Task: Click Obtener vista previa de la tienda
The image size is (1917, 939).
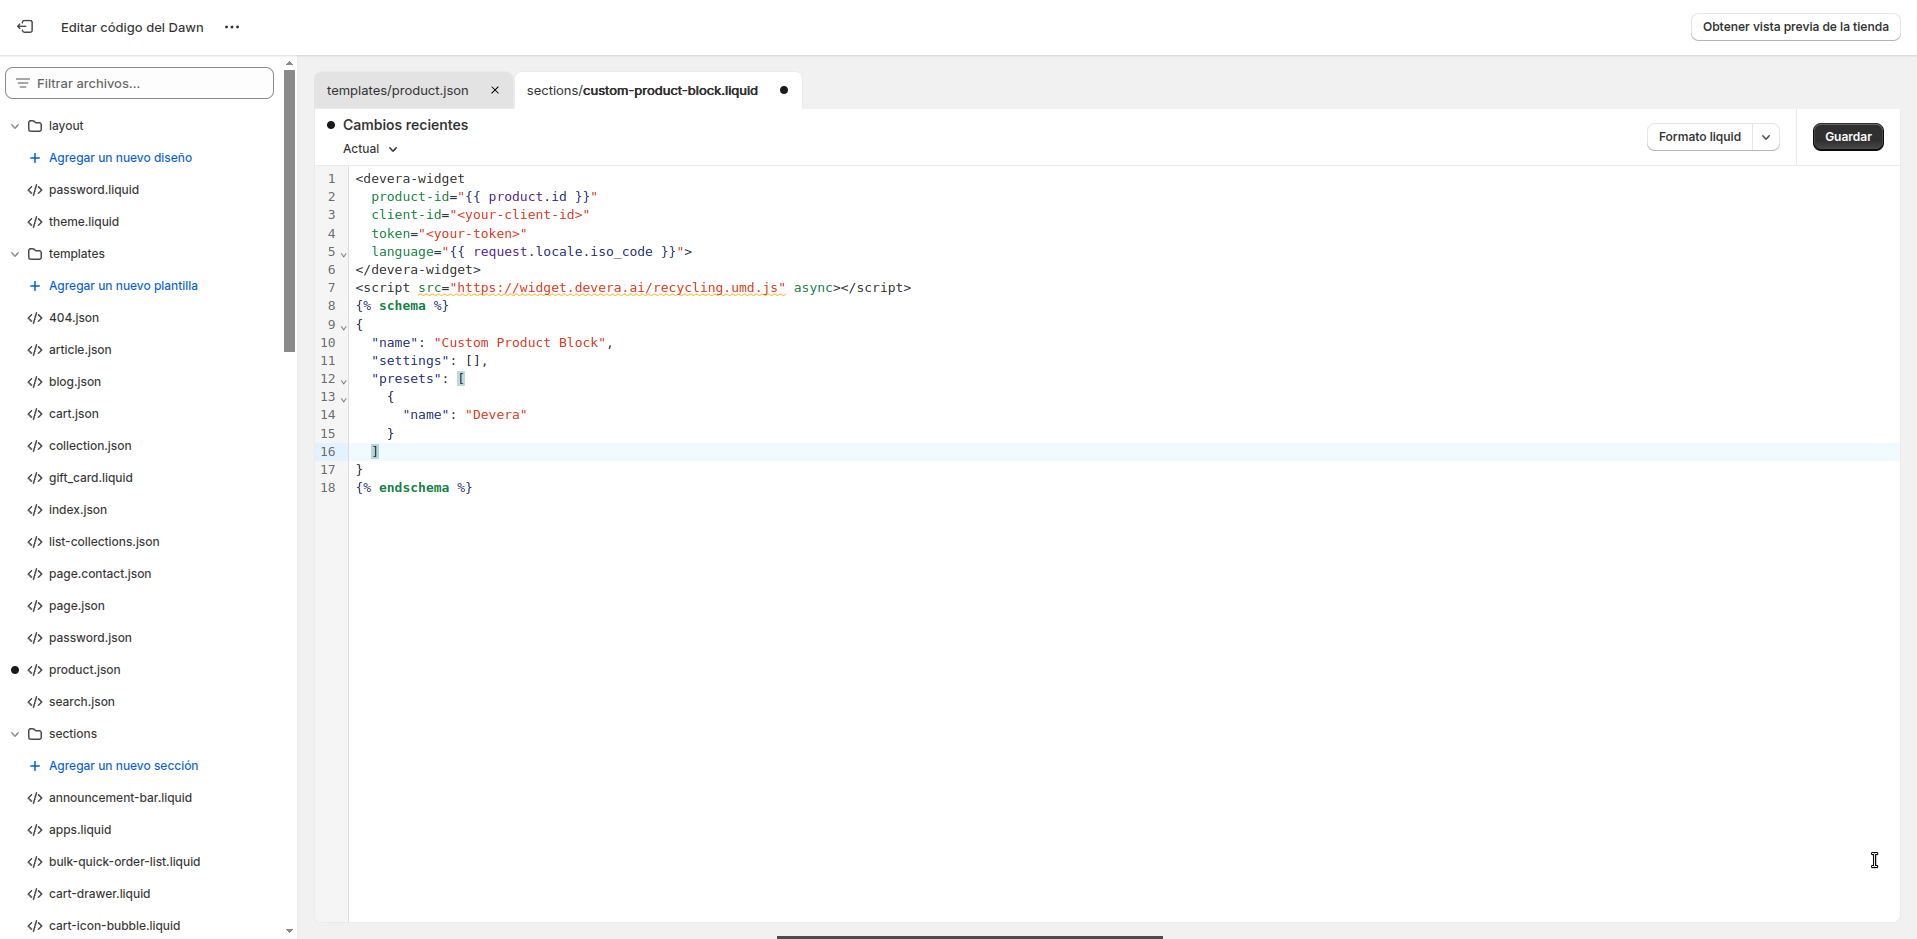Action: [x=1795, y=27]
